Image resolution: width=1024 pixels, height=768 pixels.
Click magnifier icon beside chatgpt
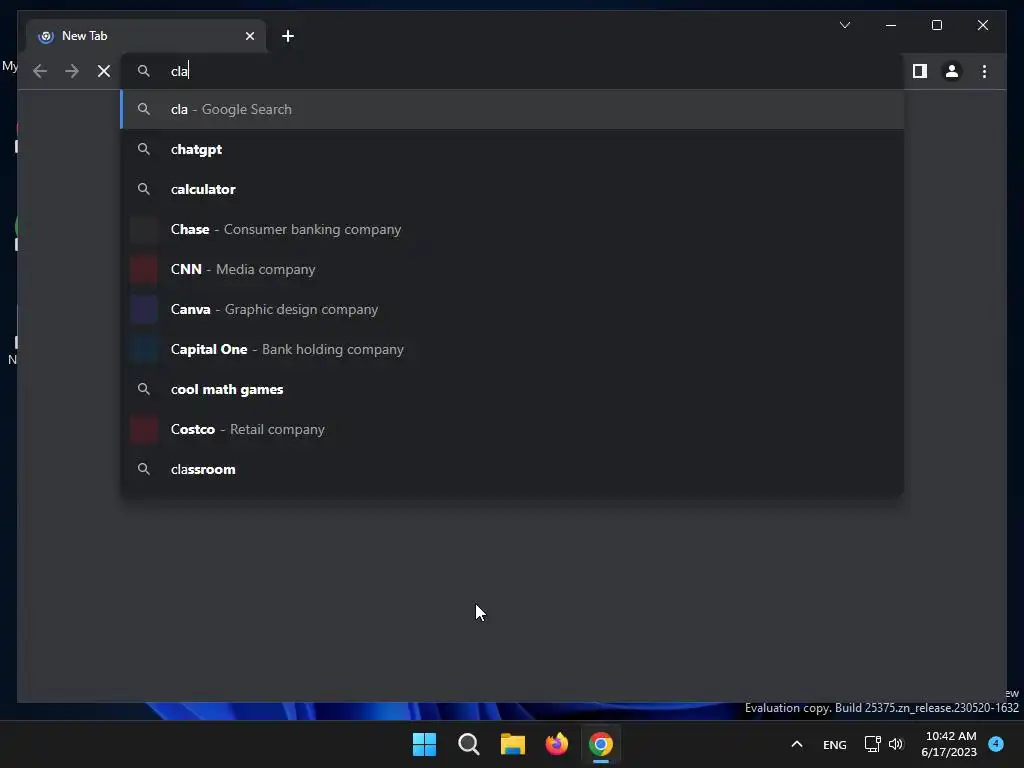[144, 150]
